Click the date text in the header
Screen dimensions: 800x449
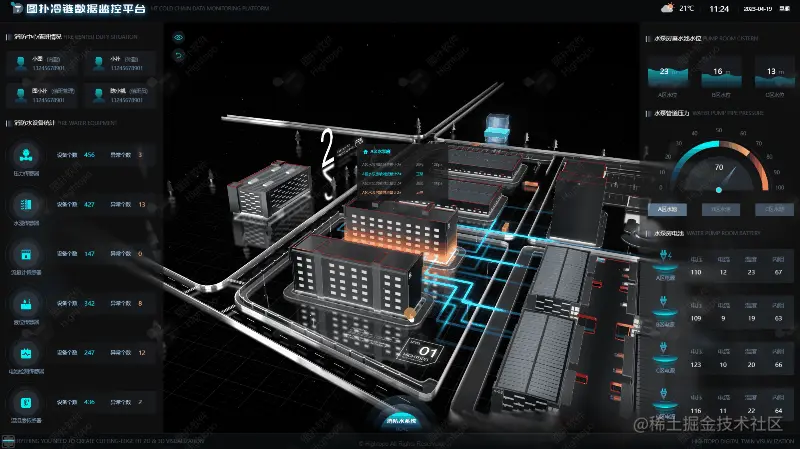[758, 9]
